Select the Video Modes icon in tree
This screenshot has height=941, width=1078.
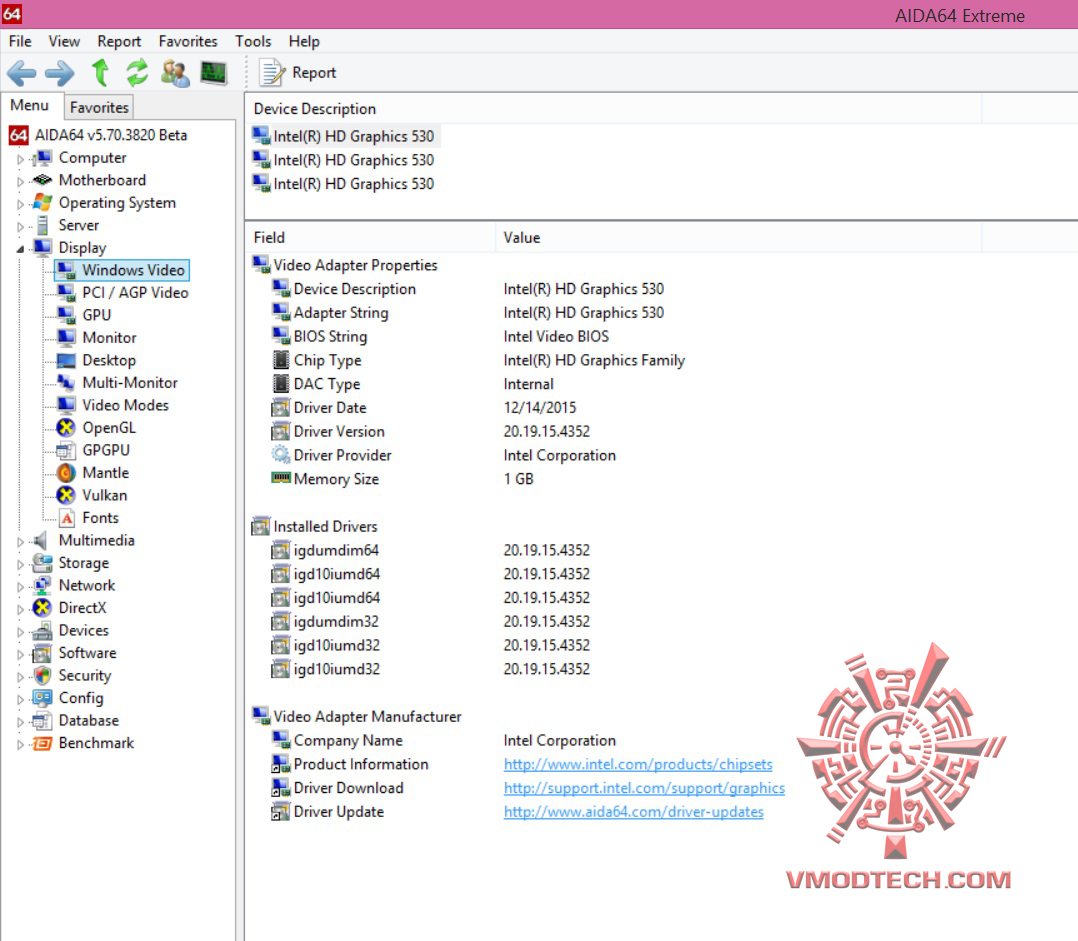click(x=67, y=405)
